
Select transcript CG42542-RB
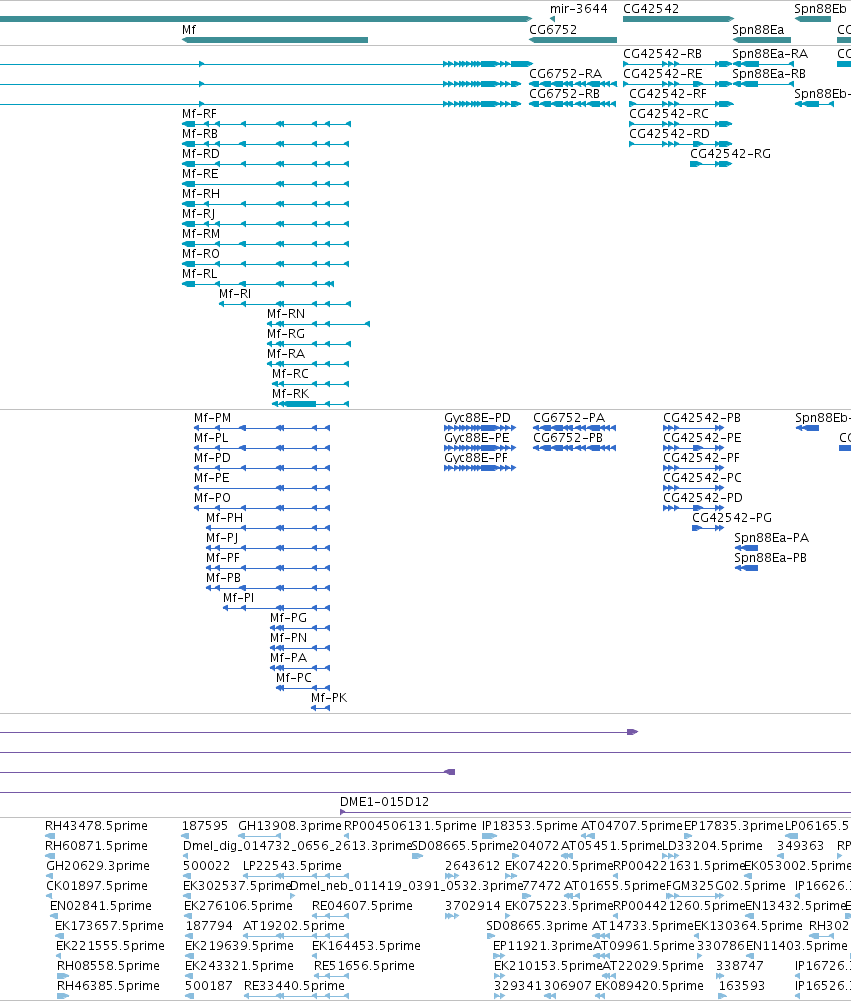click(x=662, y=54)
